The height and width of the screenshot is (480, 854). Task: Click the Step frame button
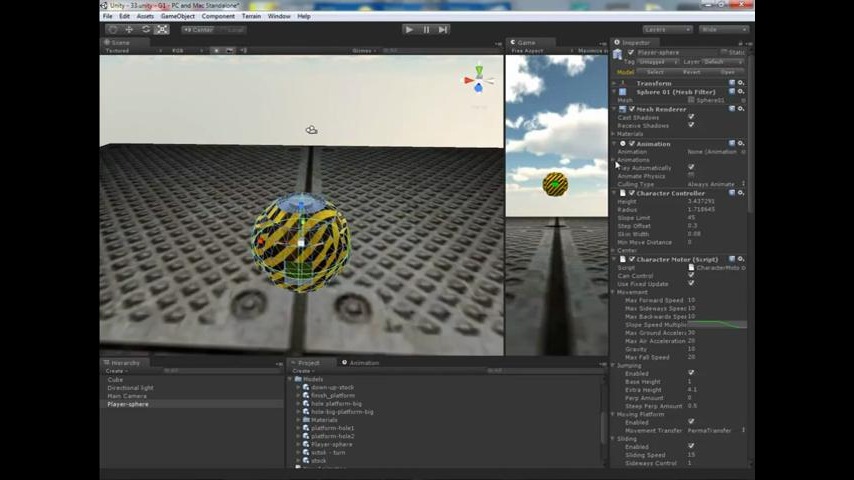coord(443,29)
